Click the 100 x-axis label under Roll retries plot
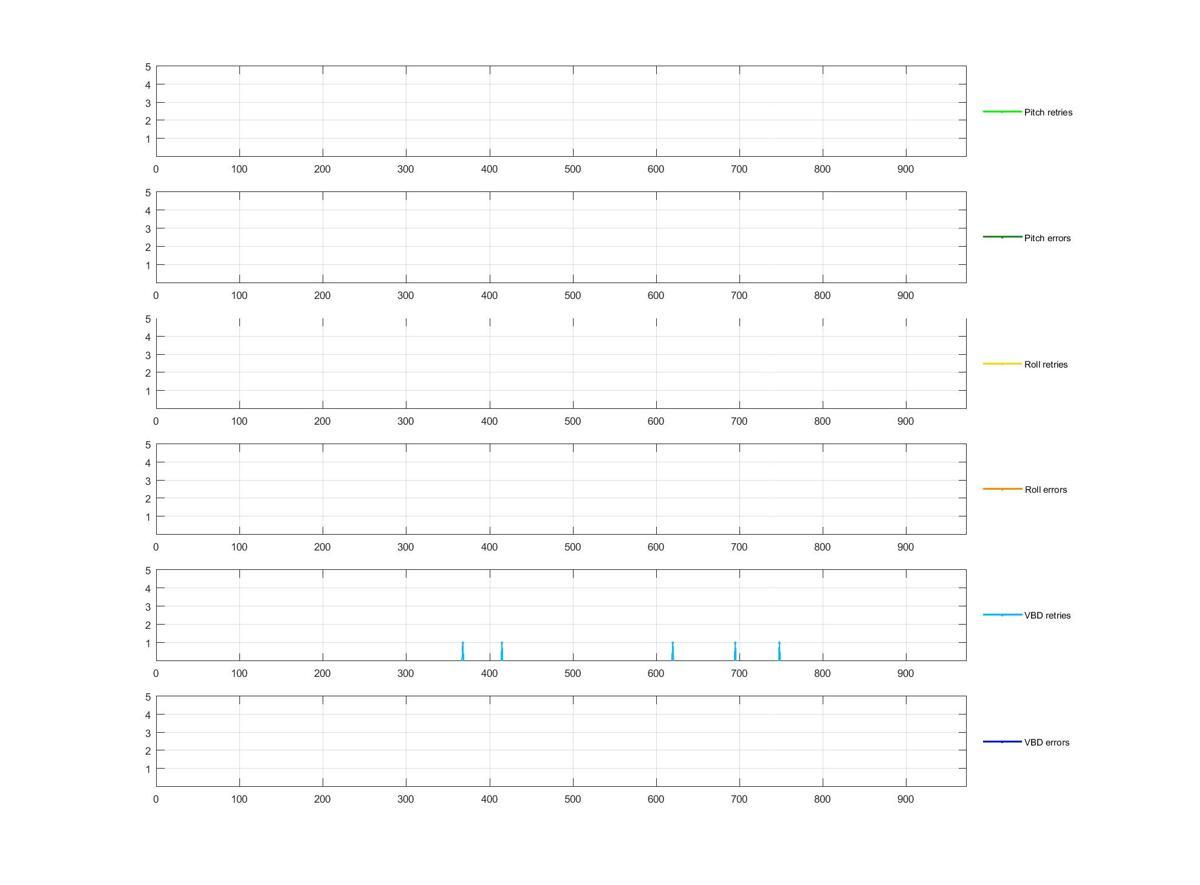 click(239, 421)
